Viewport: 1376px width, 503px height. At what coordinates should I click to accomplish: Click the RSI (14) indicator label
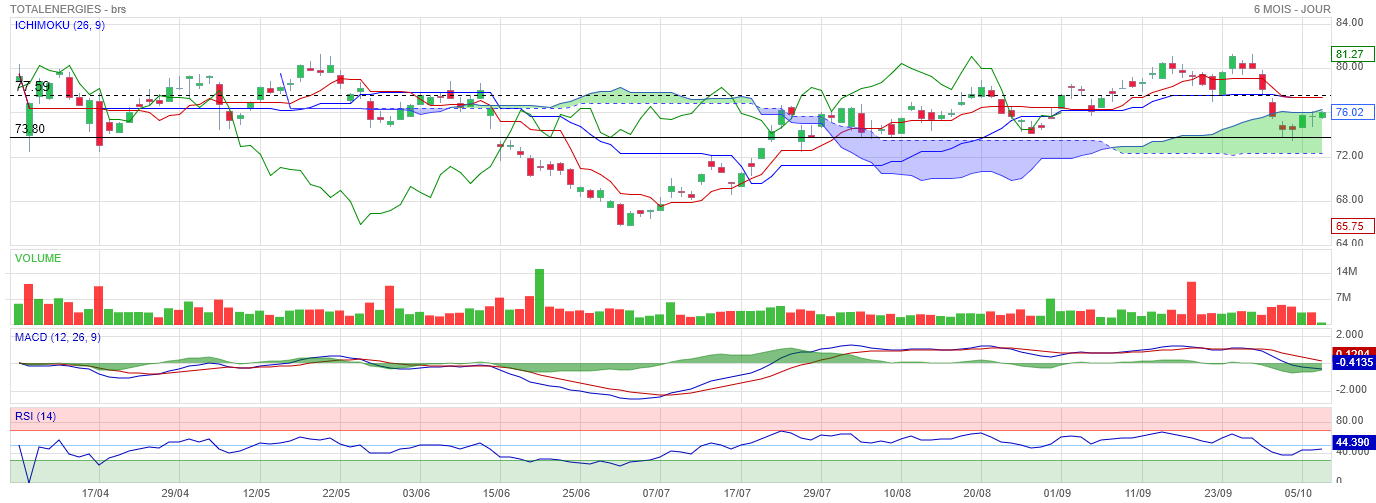[35, 416]
